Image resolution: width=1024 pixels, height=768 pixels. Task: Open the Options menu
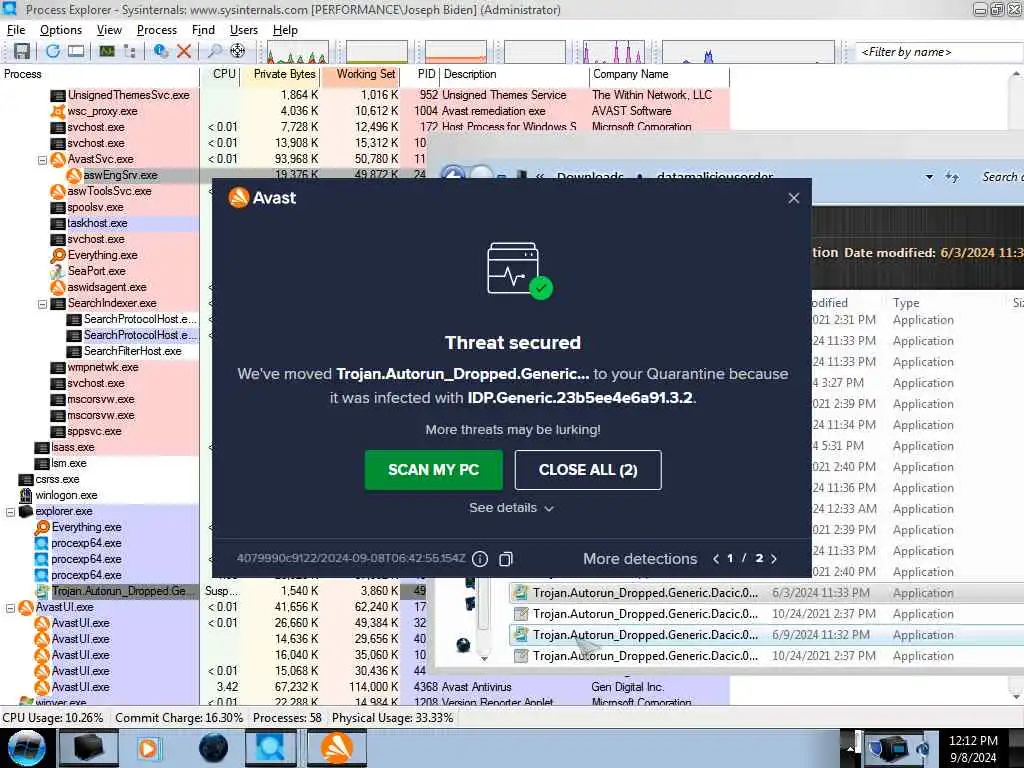61,30
